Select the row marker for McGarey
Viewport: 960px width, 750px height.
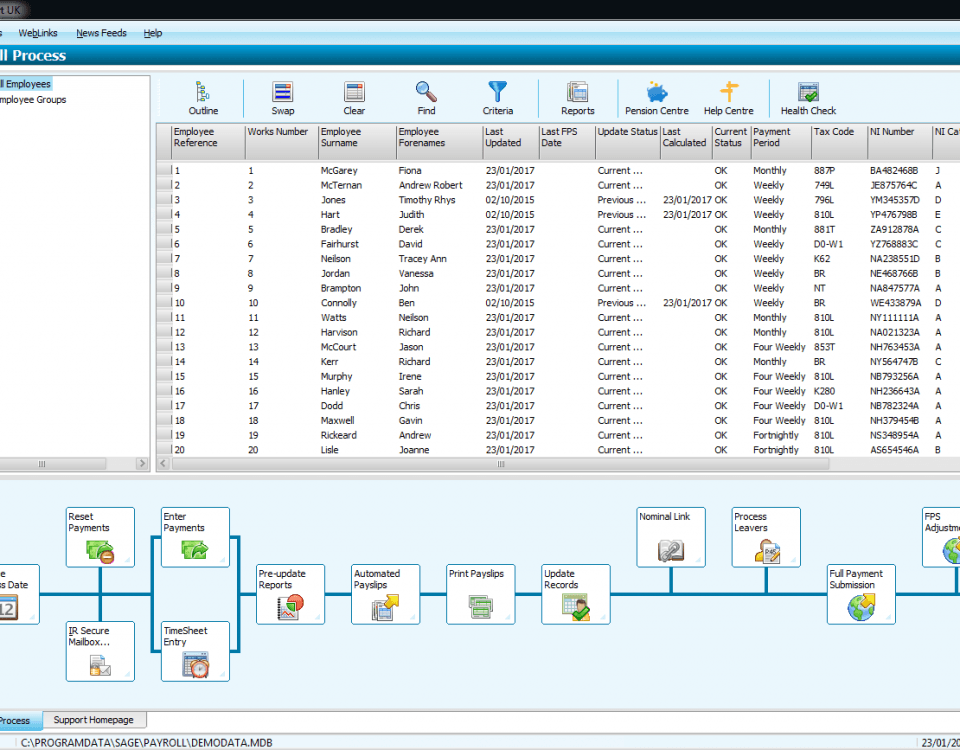tap(164, 170)
